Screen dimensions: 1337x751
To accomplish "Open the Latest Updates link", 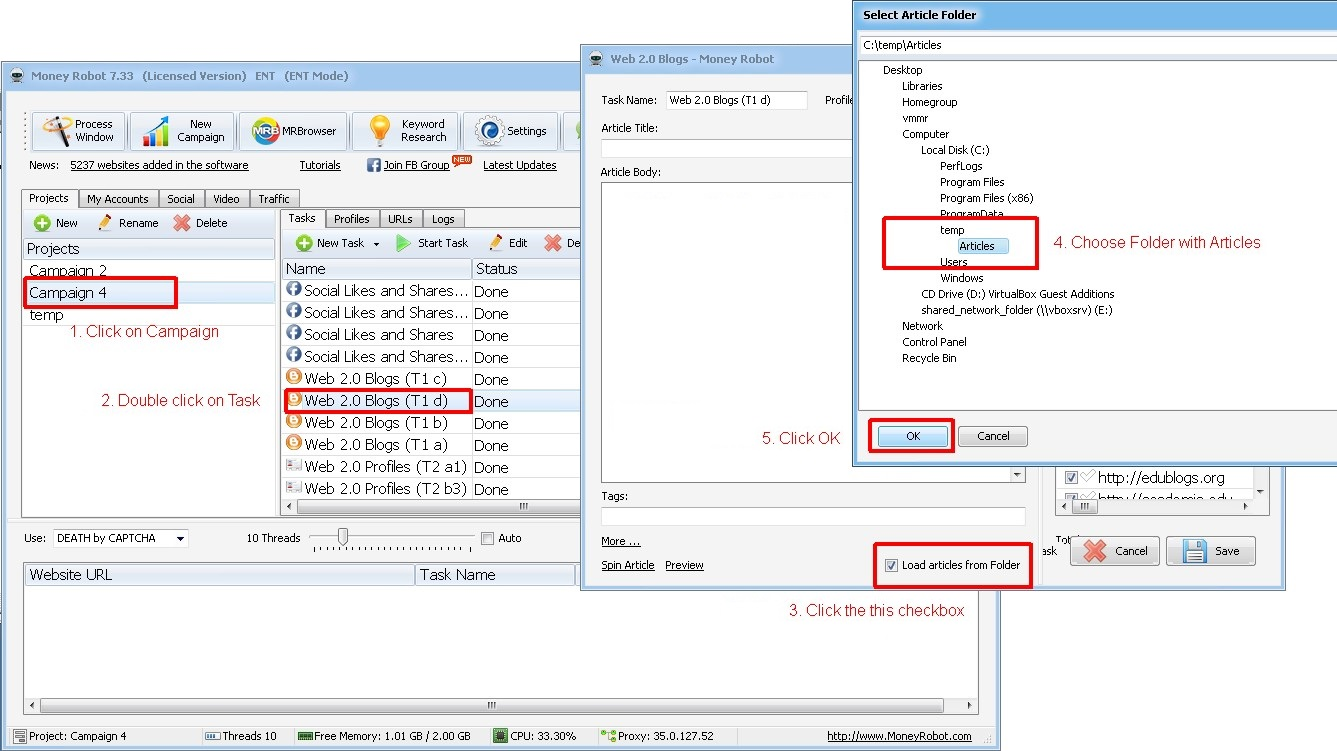I will click(520, 165).
